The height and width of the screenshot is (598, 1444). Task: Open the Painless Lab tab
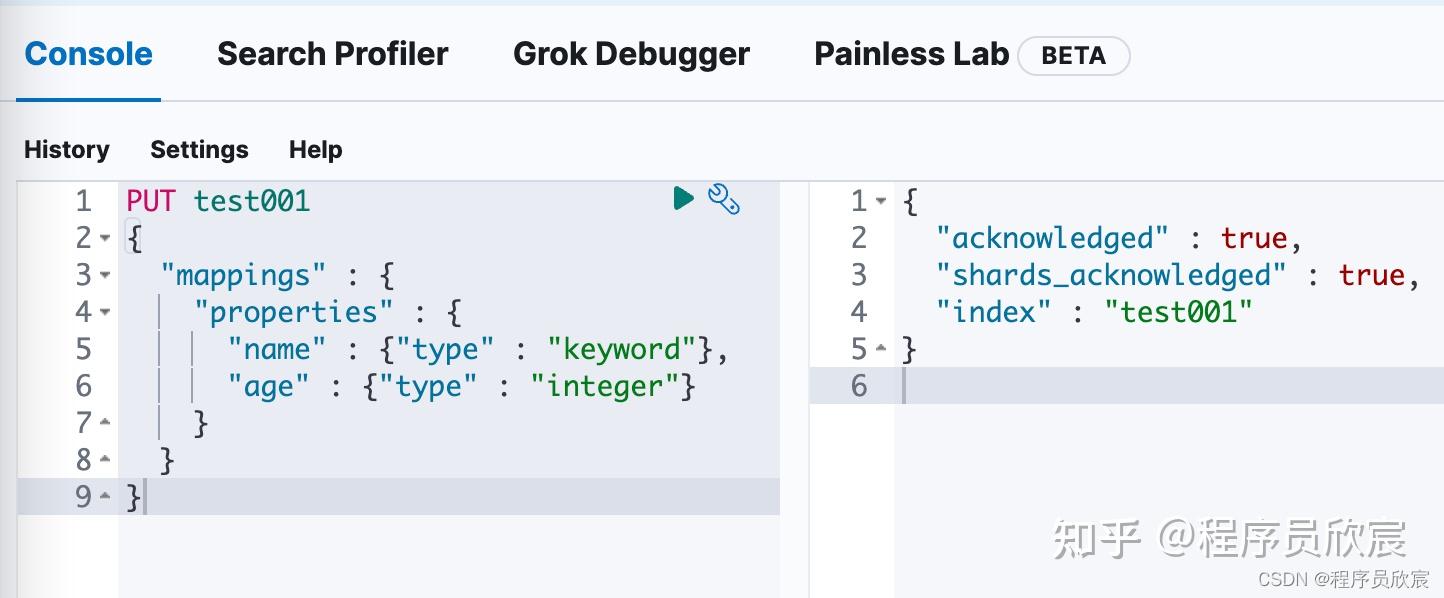[911, 54]
